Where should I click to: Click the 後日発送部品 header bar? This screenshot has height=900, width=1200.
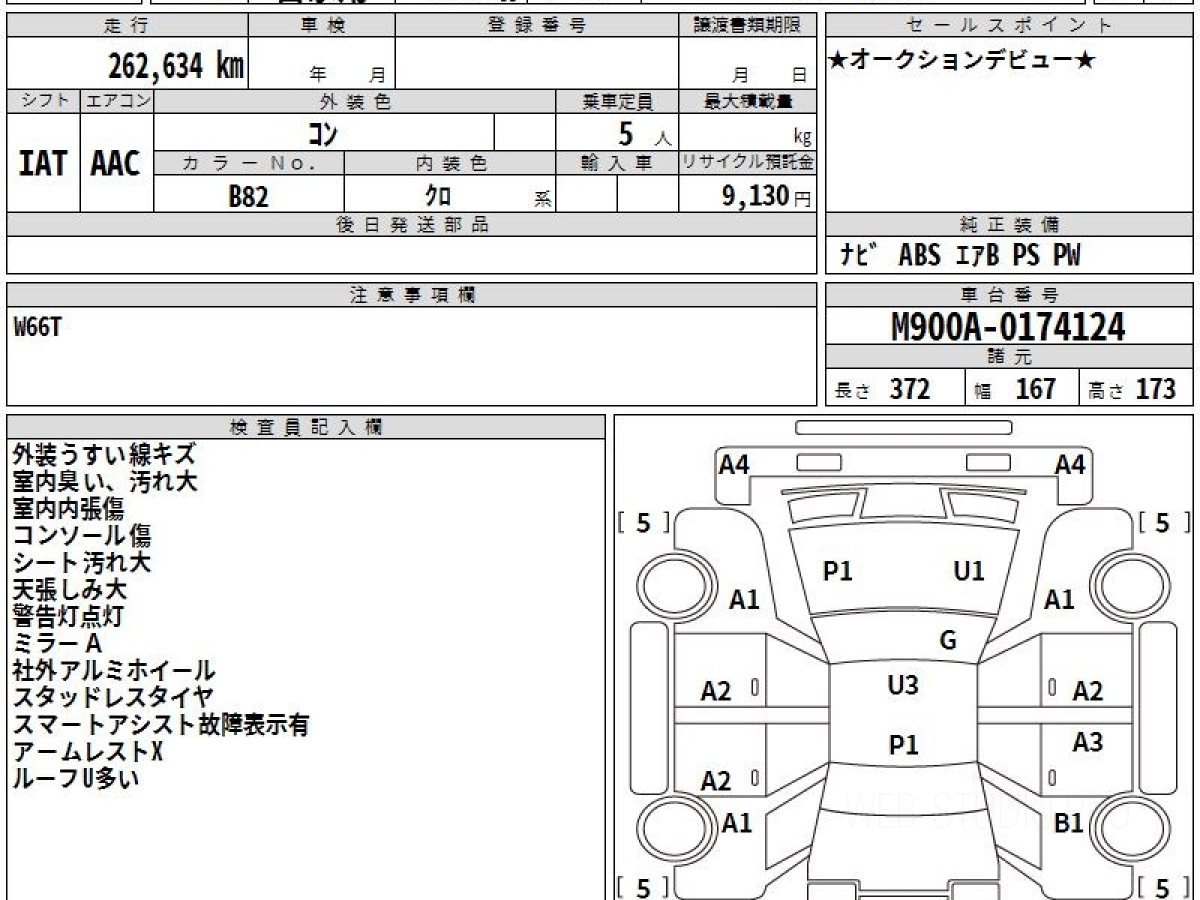coord(412,225)
